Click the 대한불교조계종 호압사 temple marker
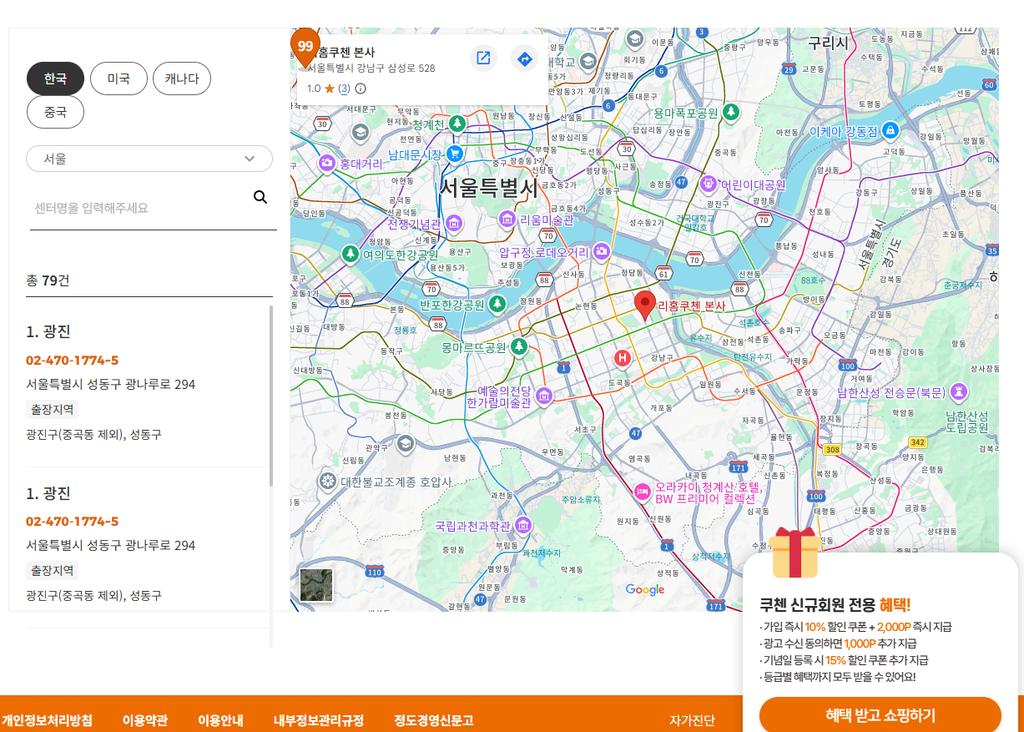Image resolution: width=1024 pixels, height=732 pixels. [x=327, y=482]
